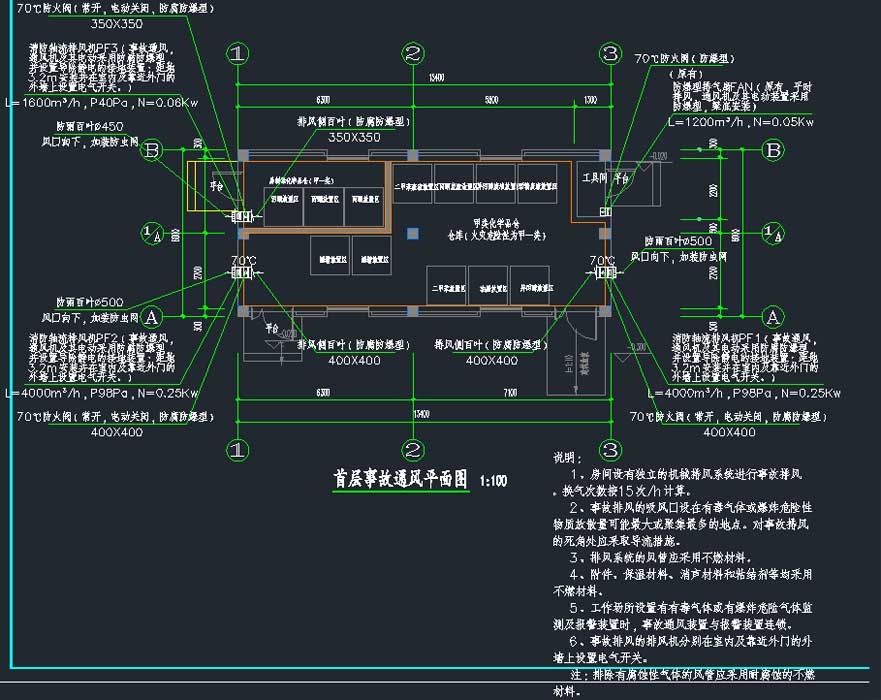
Task: Click the 甲类化学品仓 room label
Action: click(x=496, y=223)
